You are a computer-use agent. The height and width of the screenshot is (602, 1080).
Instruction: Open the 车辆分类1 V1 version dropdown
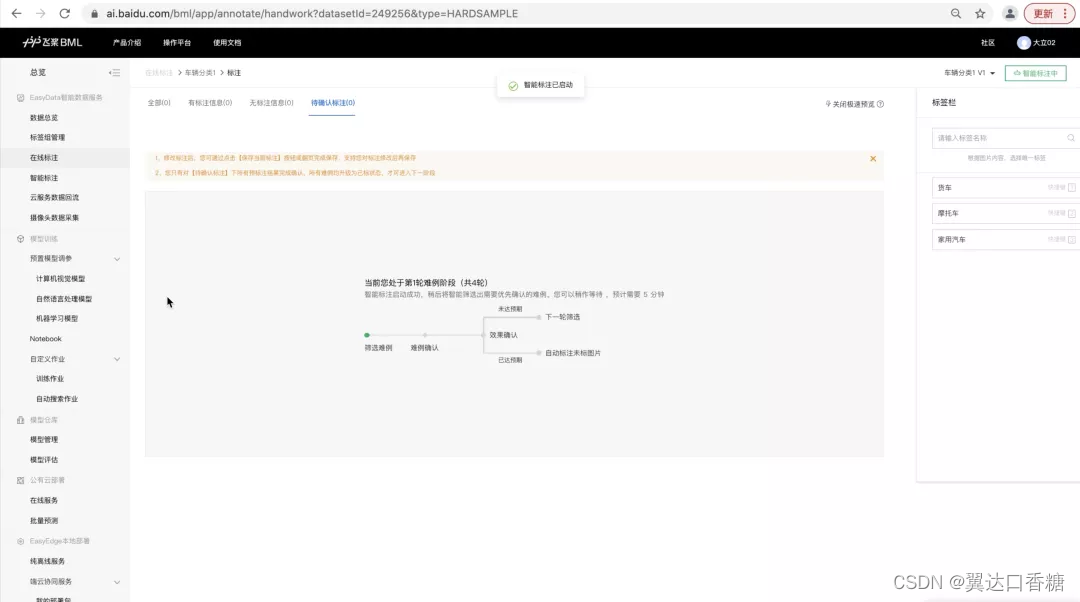coord(969,73)
